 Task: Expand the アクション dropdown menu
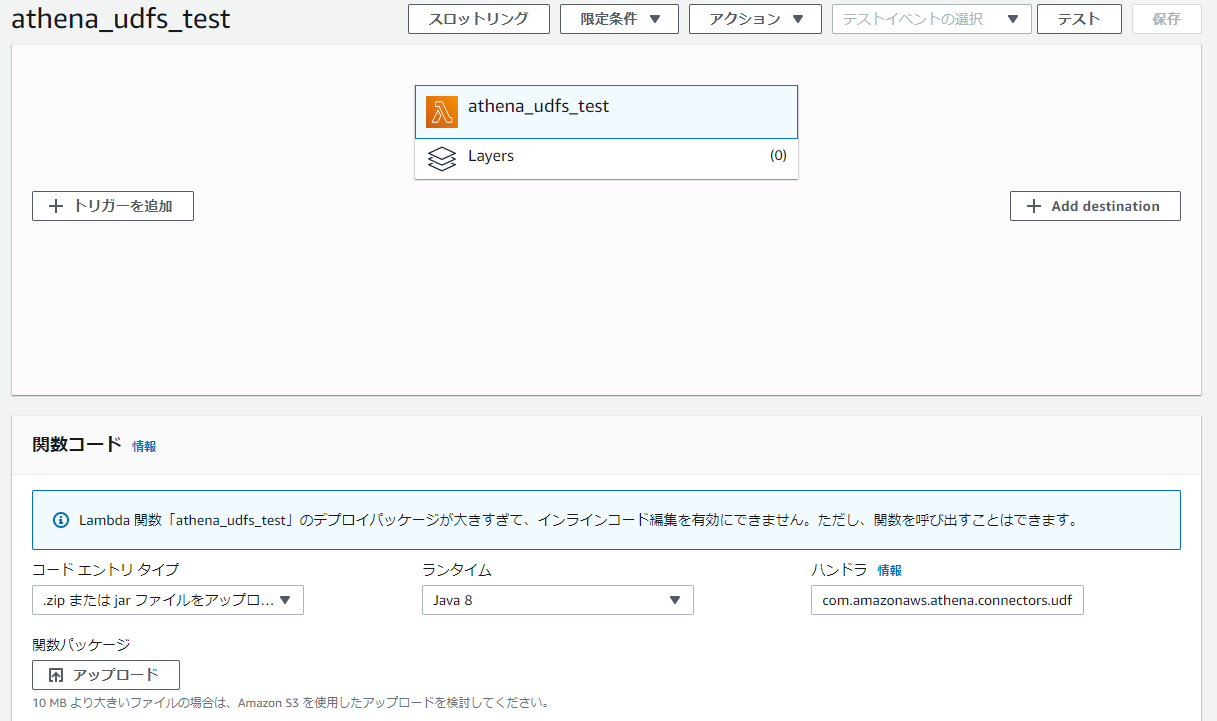pyautogui.click(x=755, y=18)
